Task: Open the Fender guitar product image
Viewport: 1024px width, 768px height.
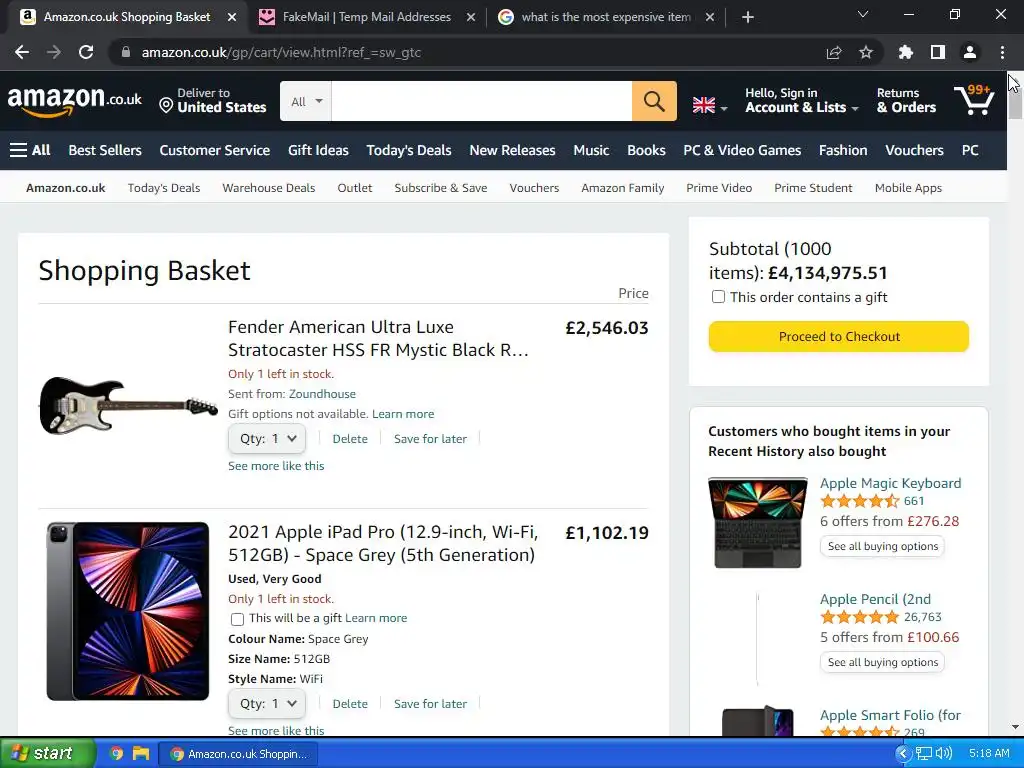Action: (128, 406)
